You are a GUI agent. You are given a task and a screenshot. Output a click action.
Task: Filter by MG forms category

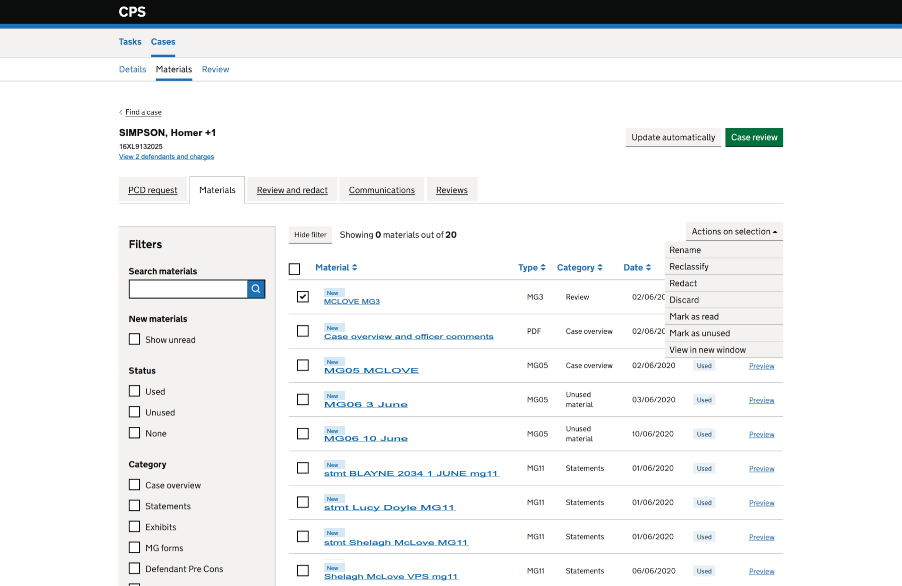click(135, 547)
